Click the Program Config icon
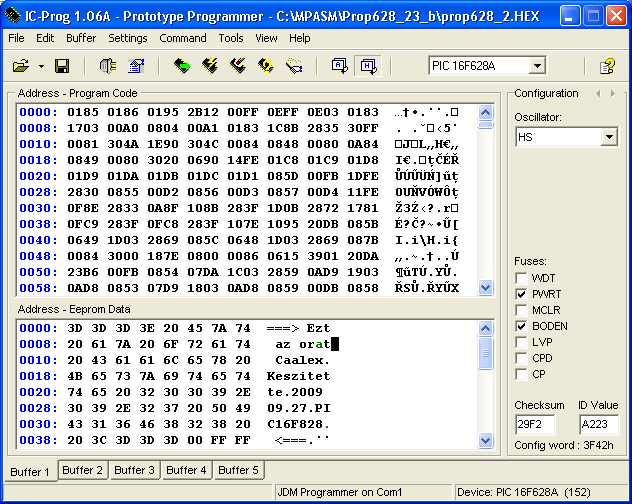The height and width of the screenshot is (504, 632). click(x=238, y=65)
